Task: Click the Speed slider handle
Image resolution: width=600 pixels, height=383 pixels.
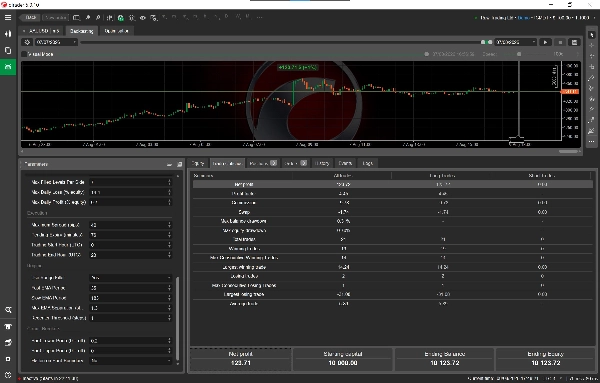Action: [519, 54]
